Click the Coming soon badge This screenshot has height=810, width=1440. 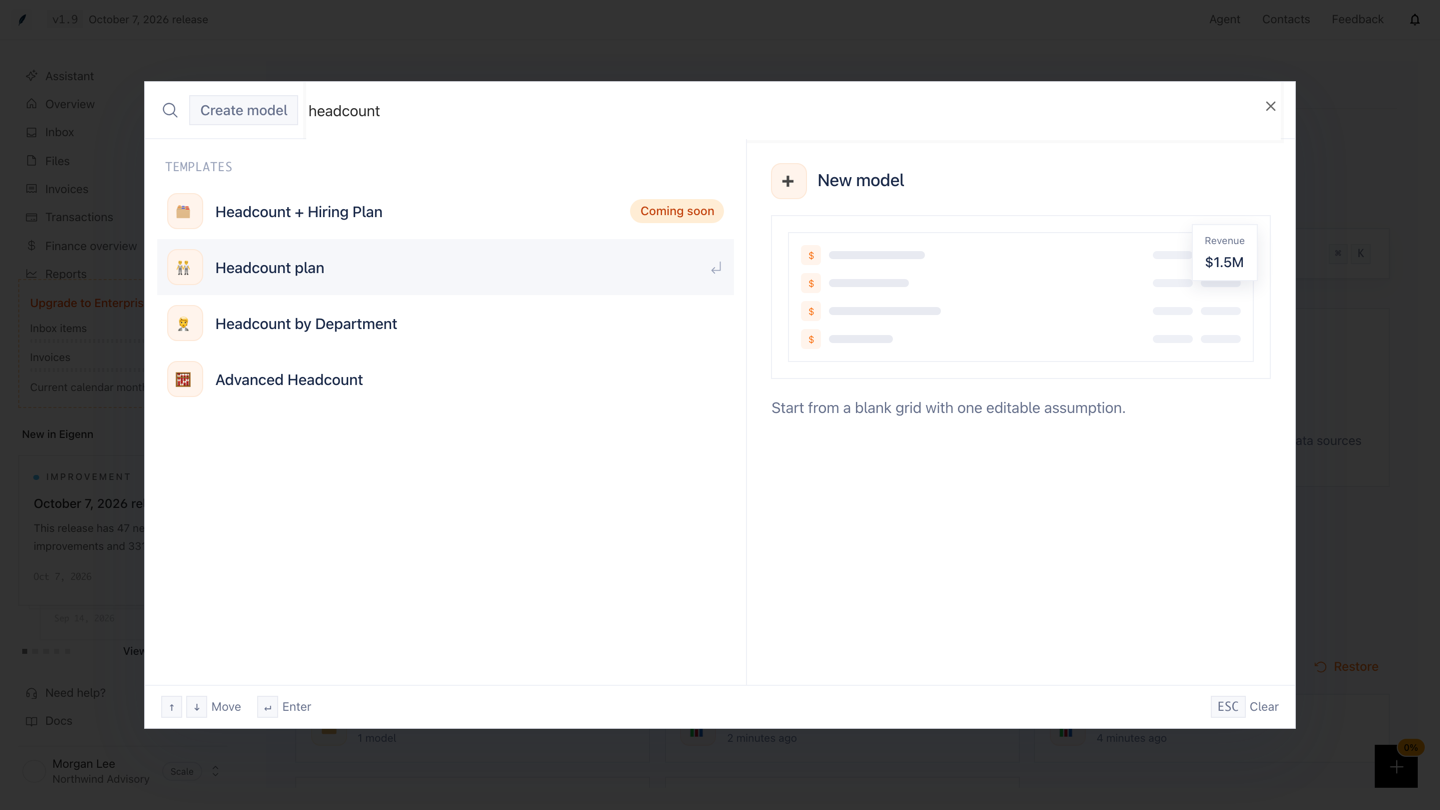(x=677, y=211)
